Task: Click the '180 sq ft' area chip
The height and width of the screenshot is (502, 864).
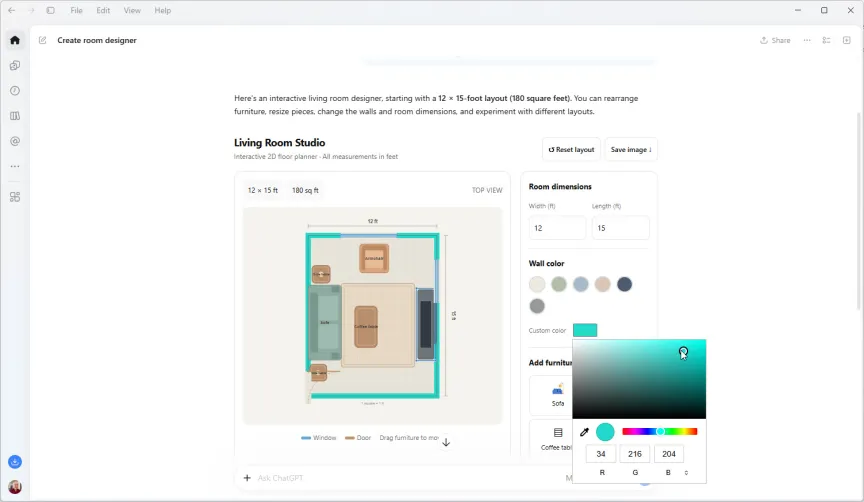Action: point(305,190)
